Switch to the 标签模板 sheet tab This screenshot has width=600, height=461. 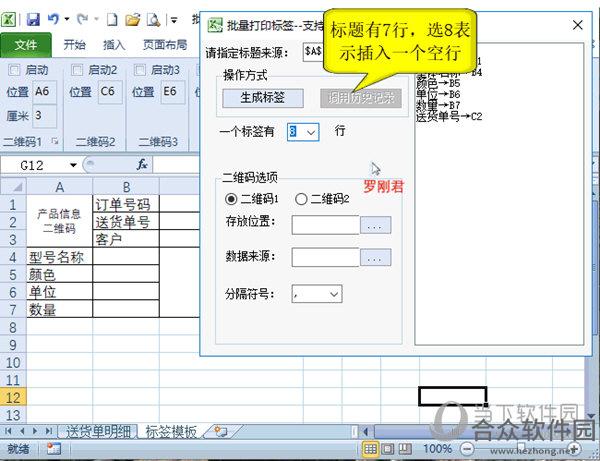click(171, 432)
